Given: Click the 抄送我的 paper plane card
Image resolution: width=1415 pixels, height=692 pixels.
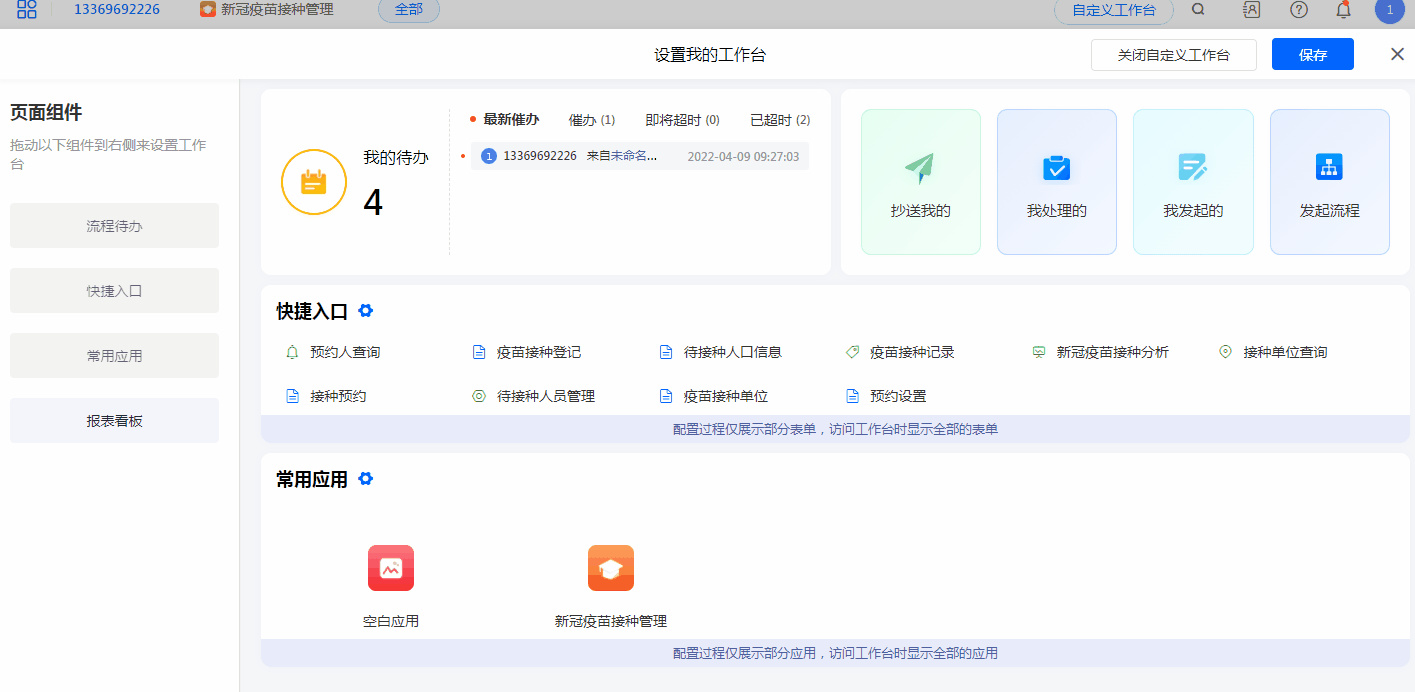Looking at the screenshot, I should (x=920, y=182).
